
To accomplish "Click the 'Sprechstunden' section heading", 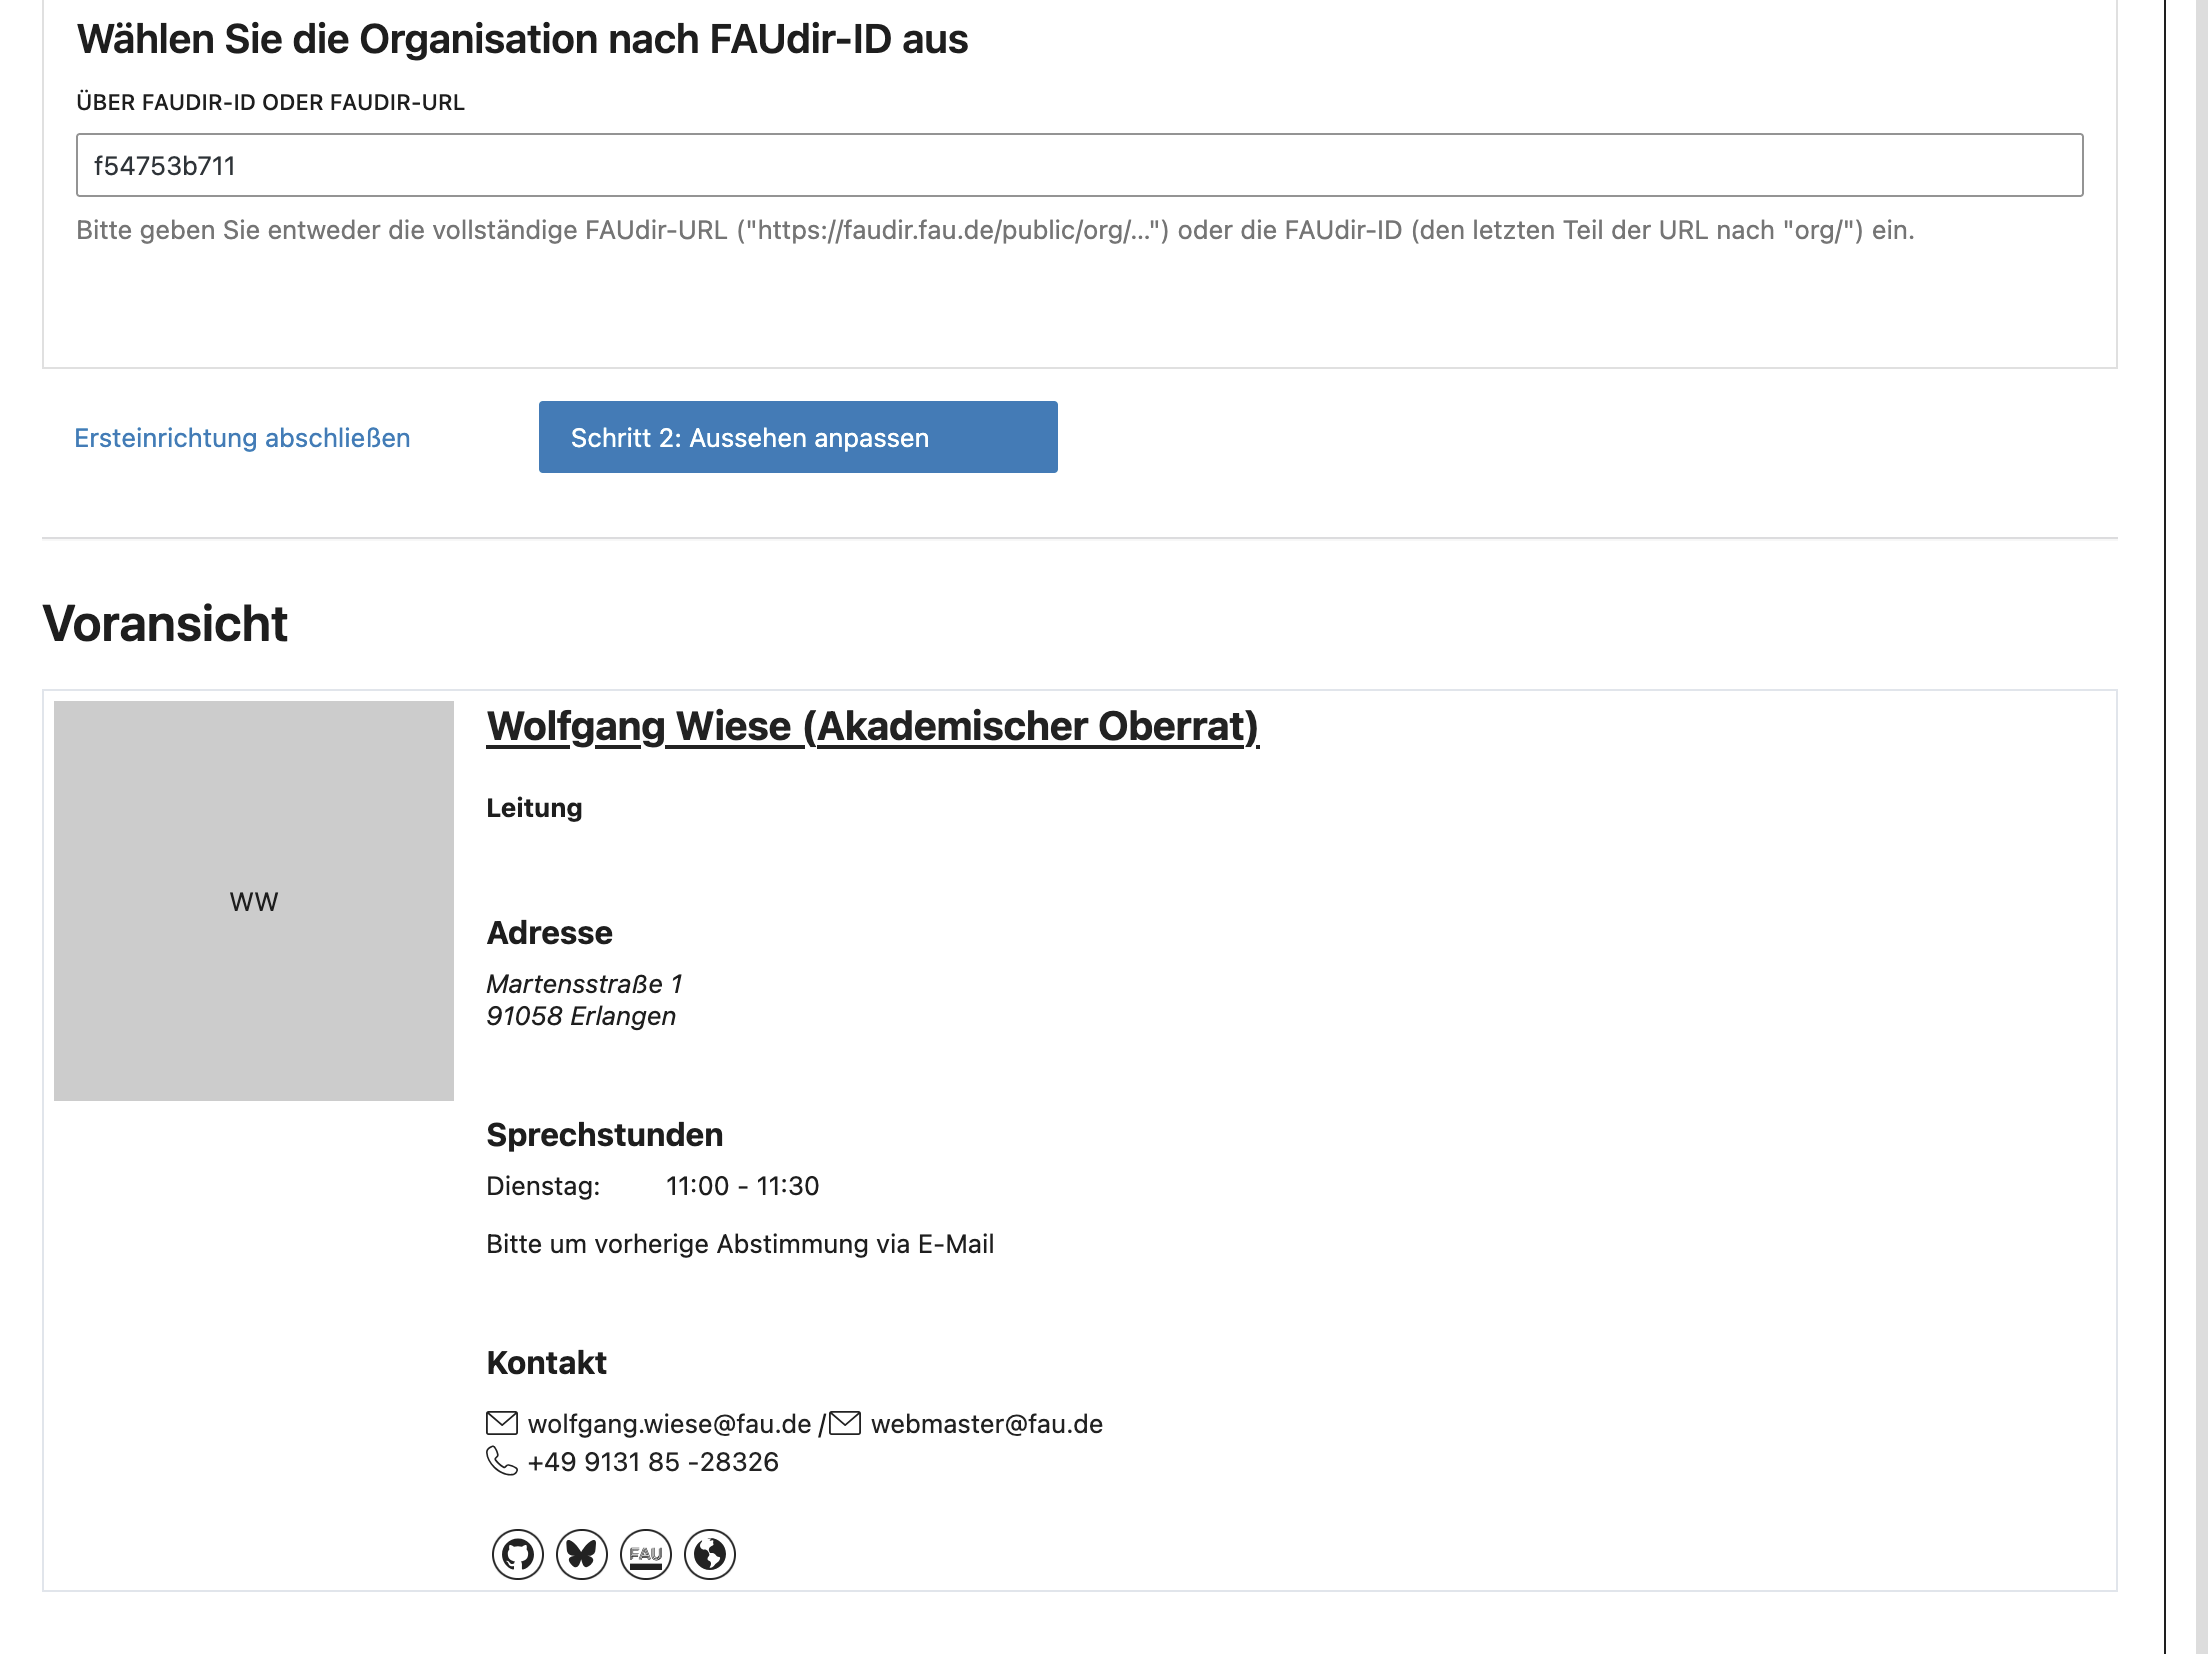I will [x=604, y=1135].
